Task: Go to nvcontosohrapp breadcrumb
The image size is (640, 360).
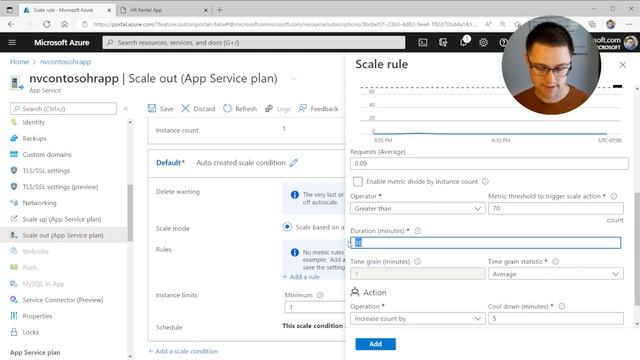Action: (65, 62)
